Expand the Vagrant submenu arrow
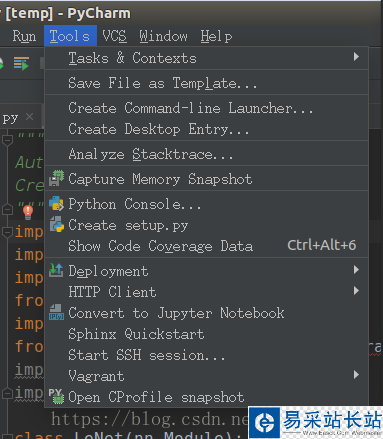 pyautogui.click(x=356, y=375)
